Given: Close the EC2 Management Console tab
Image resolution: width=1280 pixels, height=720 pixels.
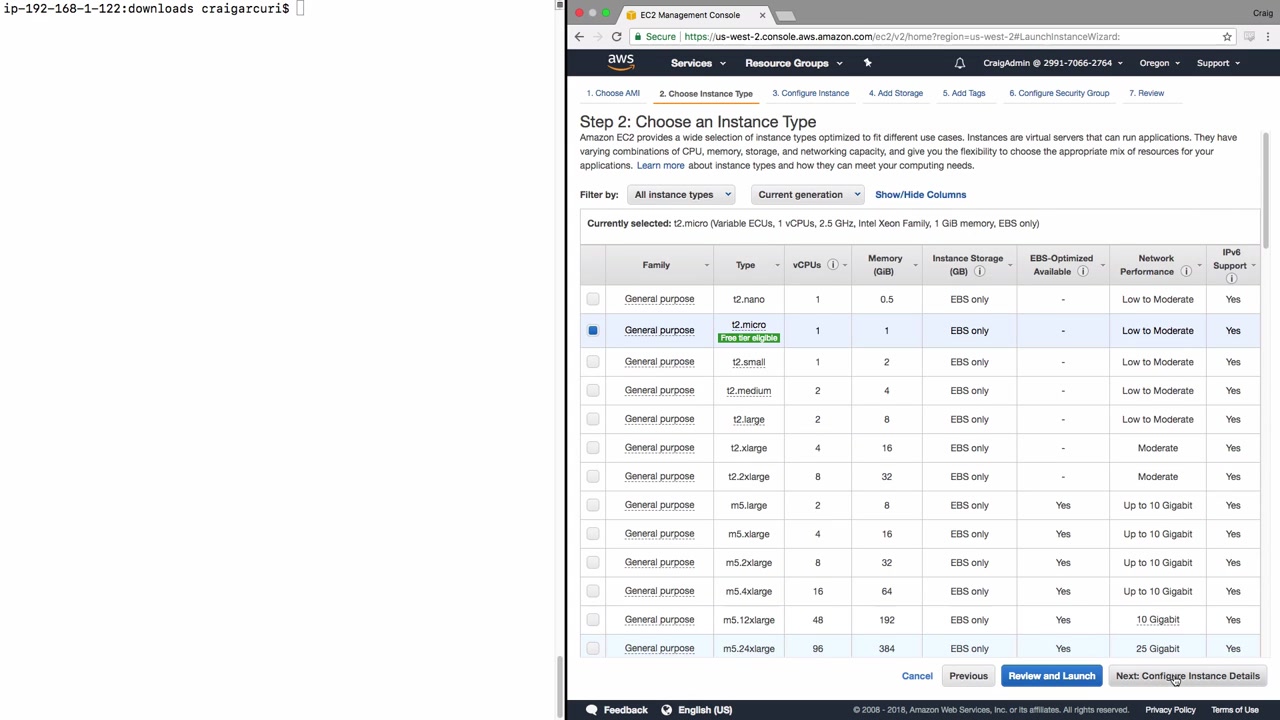Looking at the screenshot, I should [762, 15].
